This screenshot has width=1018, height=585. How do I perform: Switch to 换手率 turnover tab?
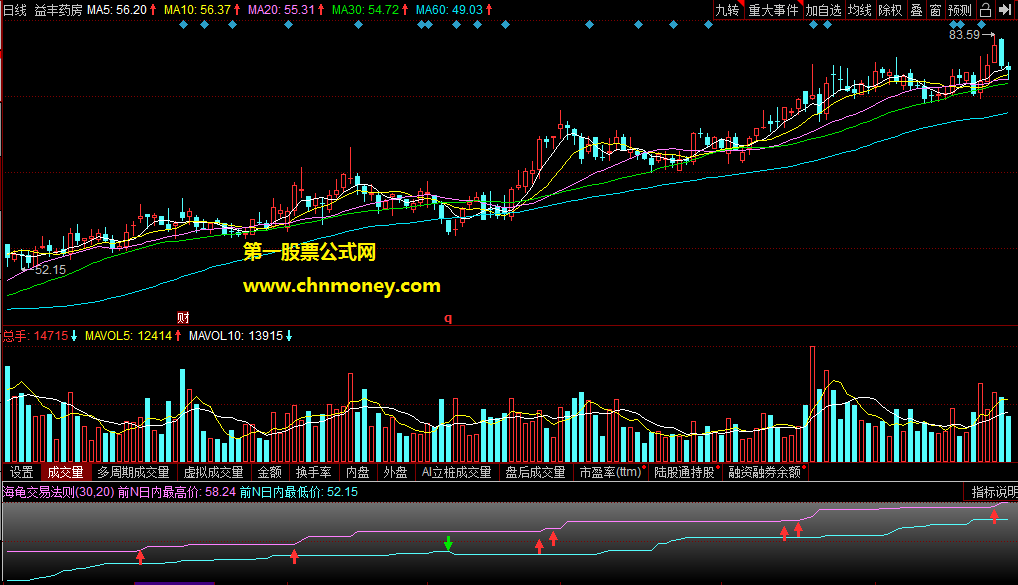314,472
